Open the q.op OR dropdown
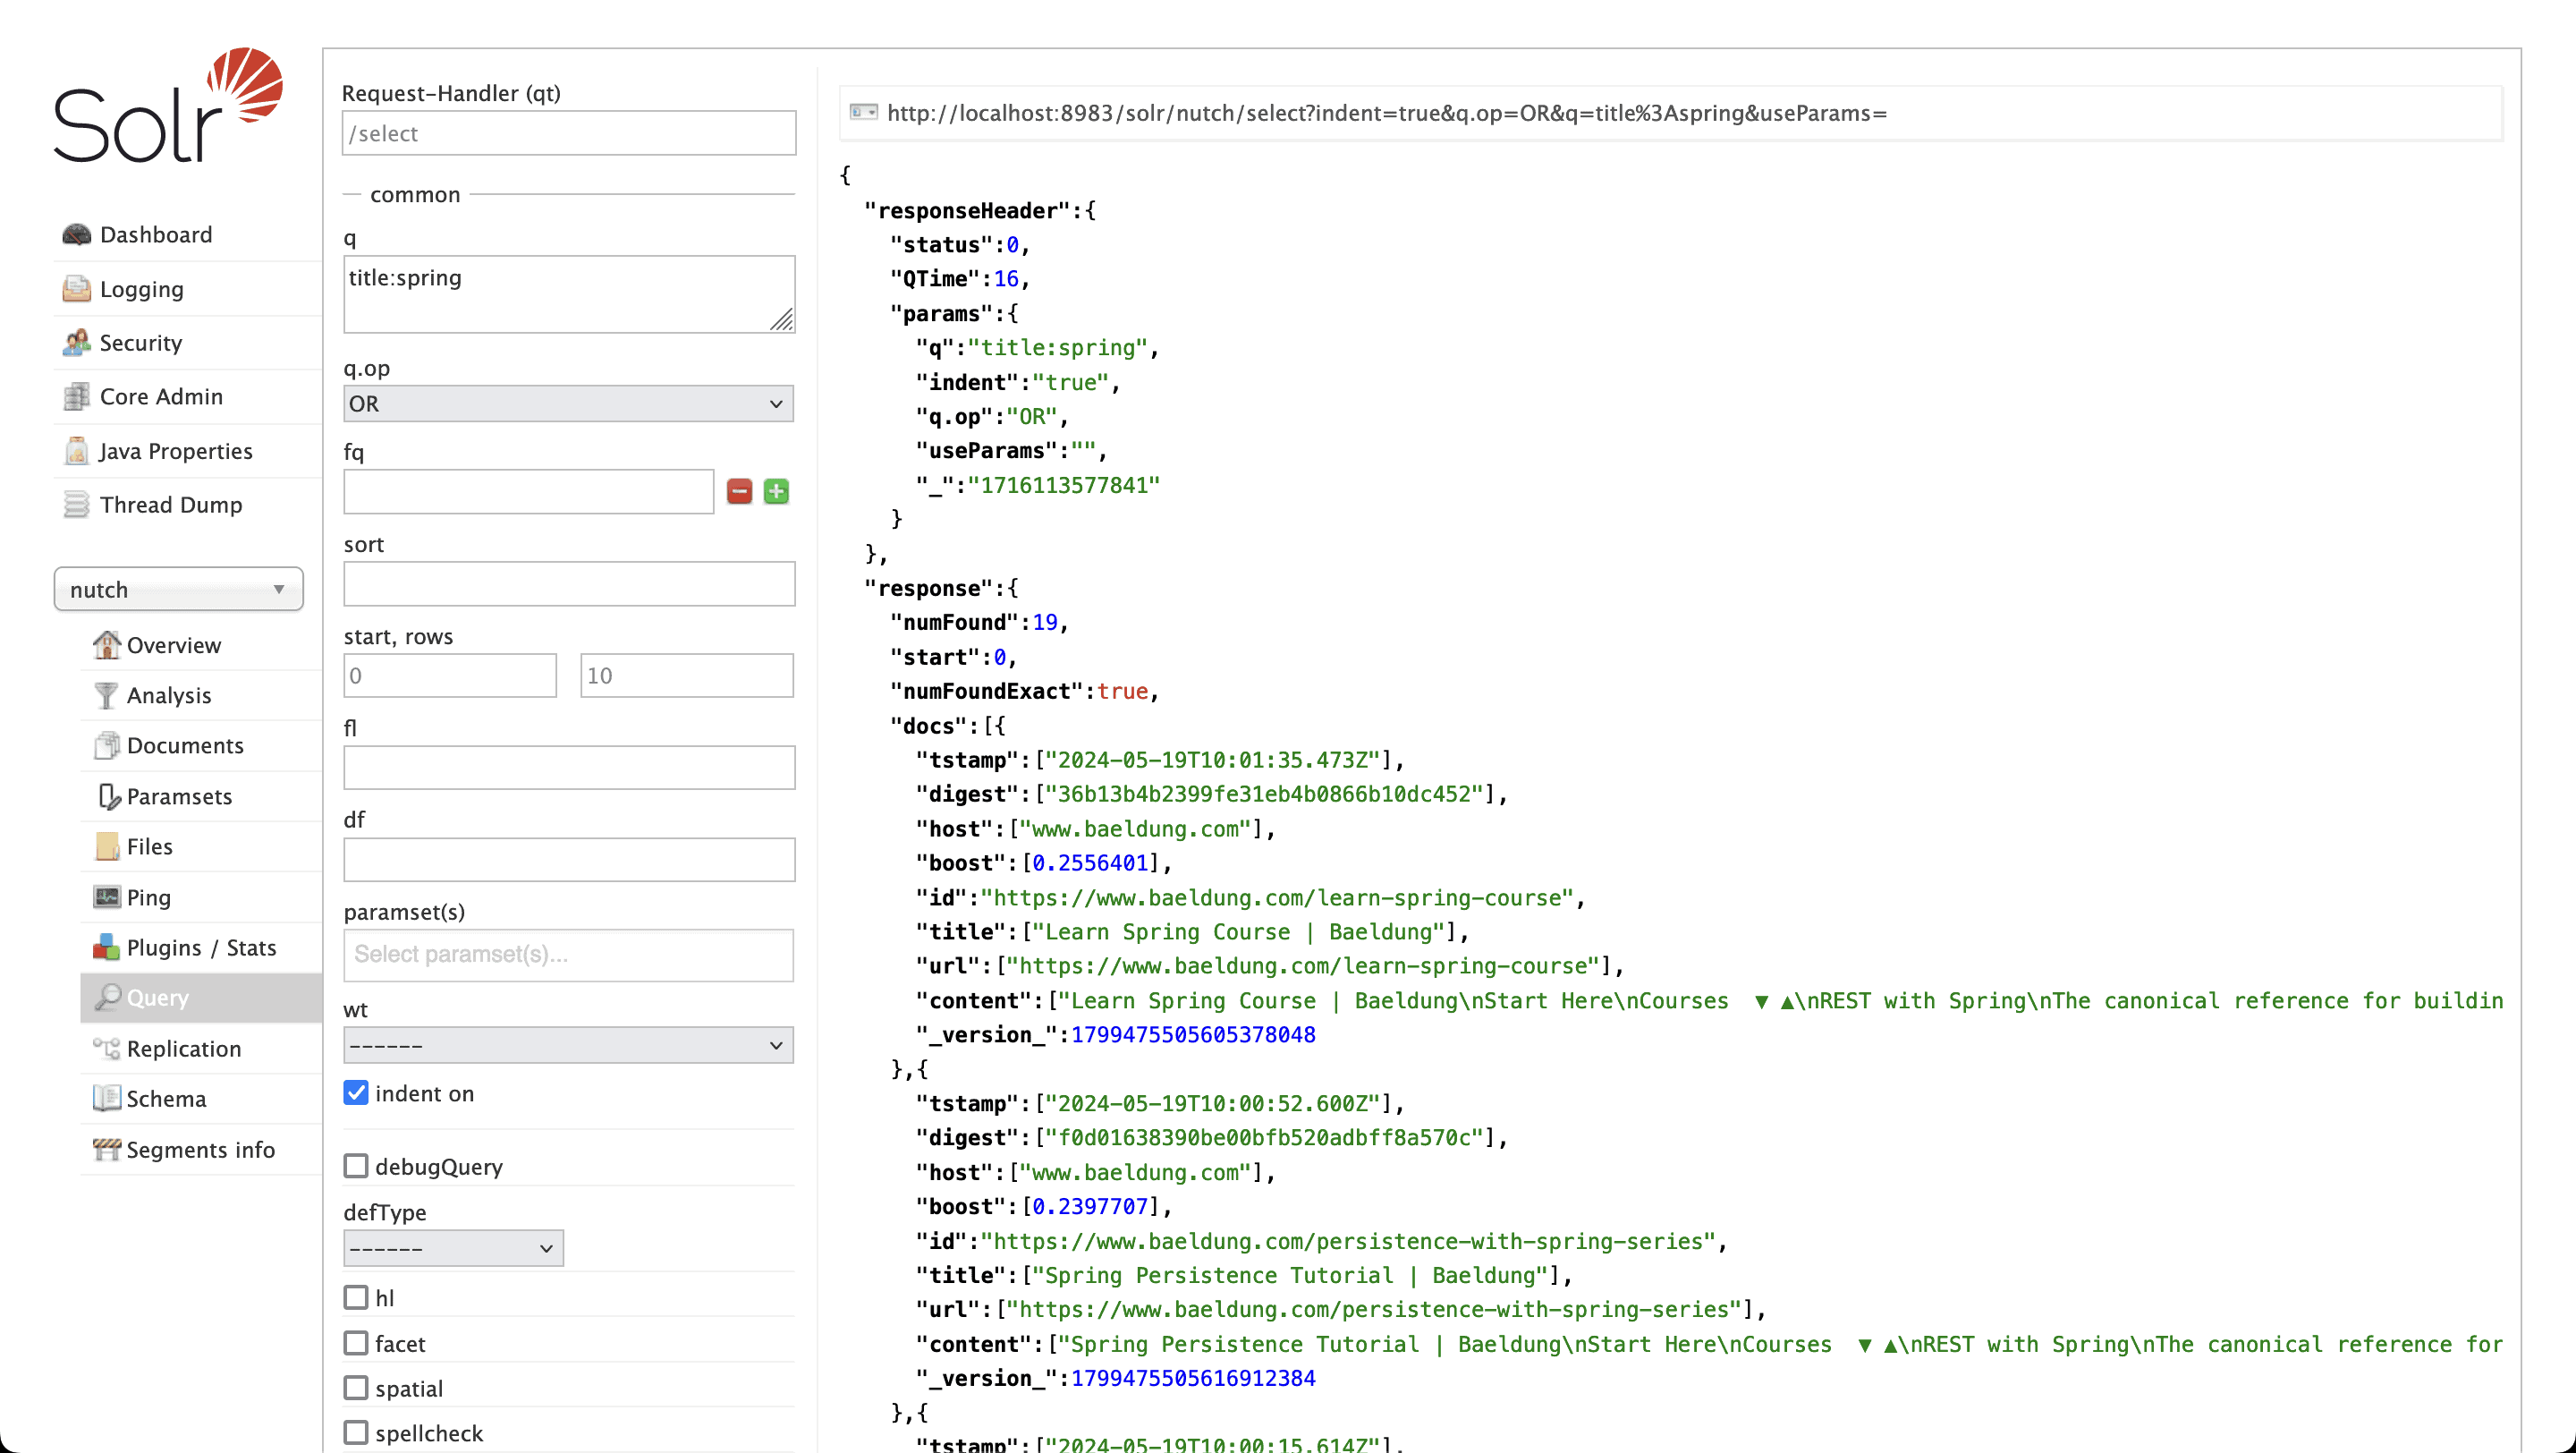Screen dimensions: 2576x1453 click(568, 404)
